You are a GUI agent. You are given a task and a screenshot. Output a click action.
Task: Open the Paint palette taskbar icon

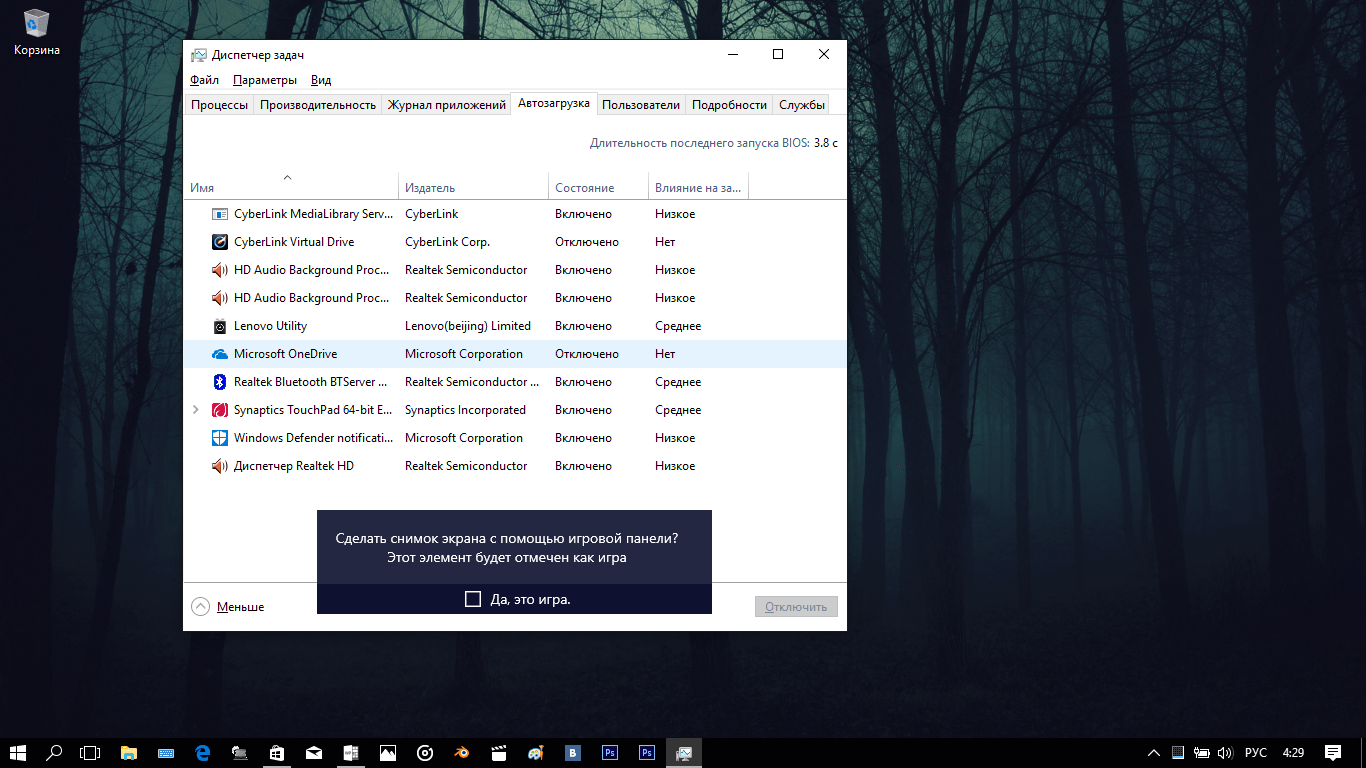536,753
